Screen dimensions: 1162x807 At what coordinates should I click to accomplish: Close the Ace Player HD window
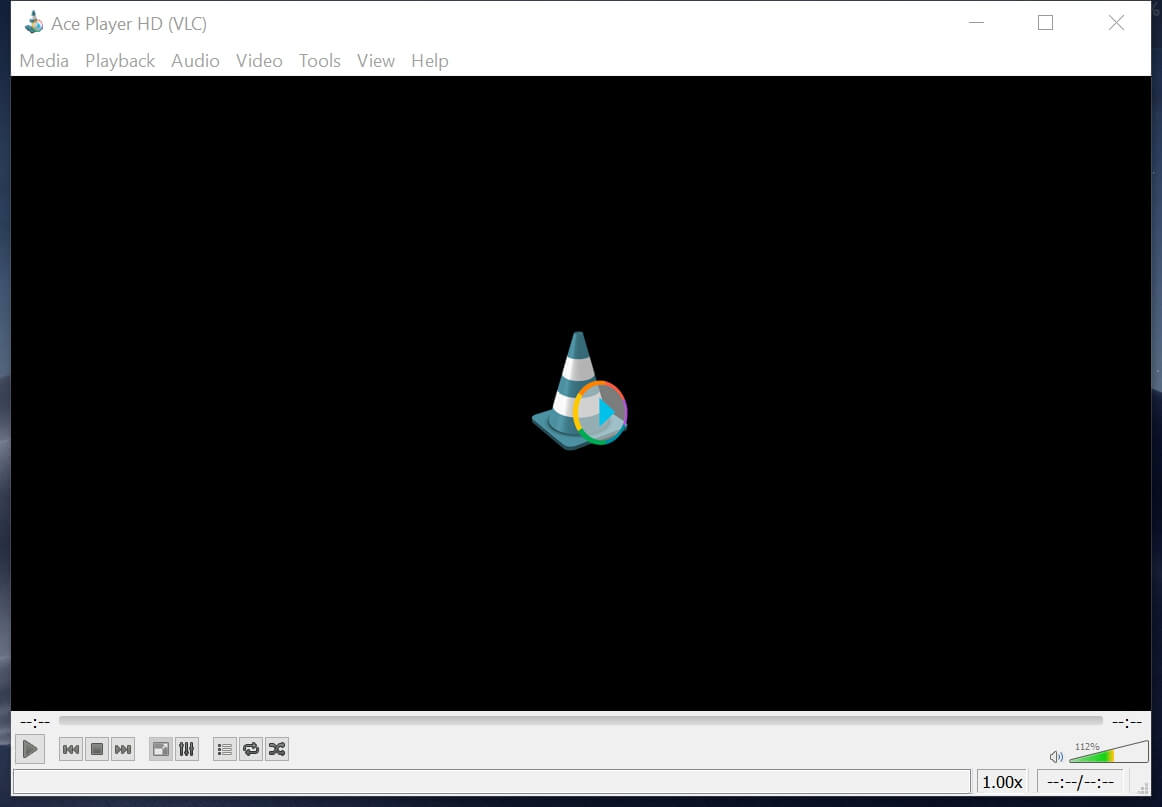pos(1116,23)
